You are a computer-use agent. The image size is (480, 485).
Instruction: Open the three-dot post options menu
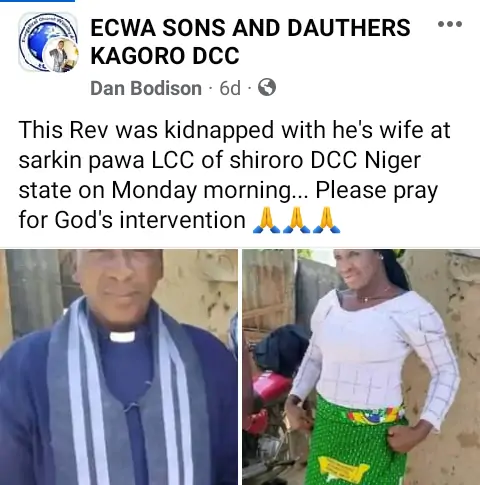[450, 24]
